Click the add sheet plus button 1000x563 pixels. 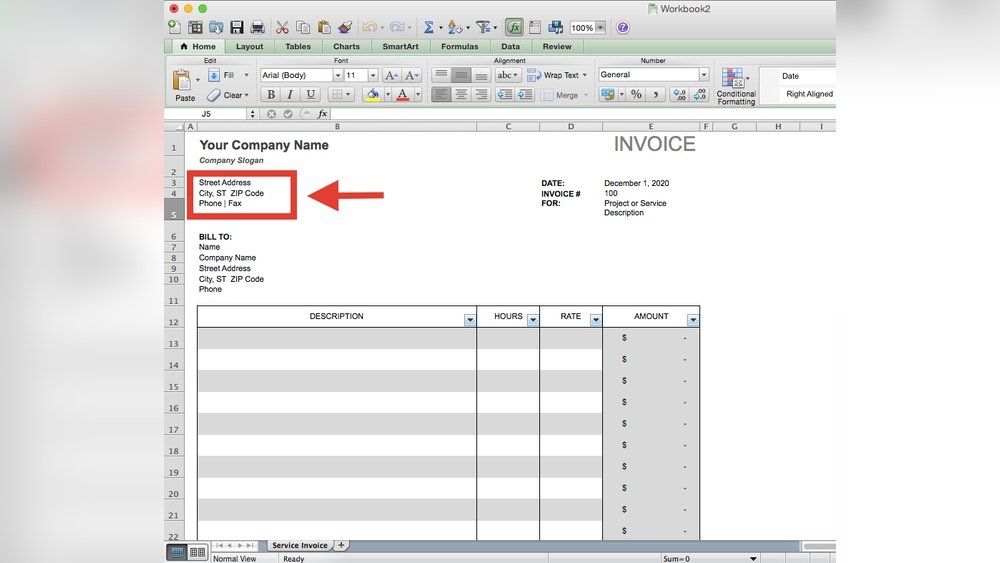(x=342, y=545)
